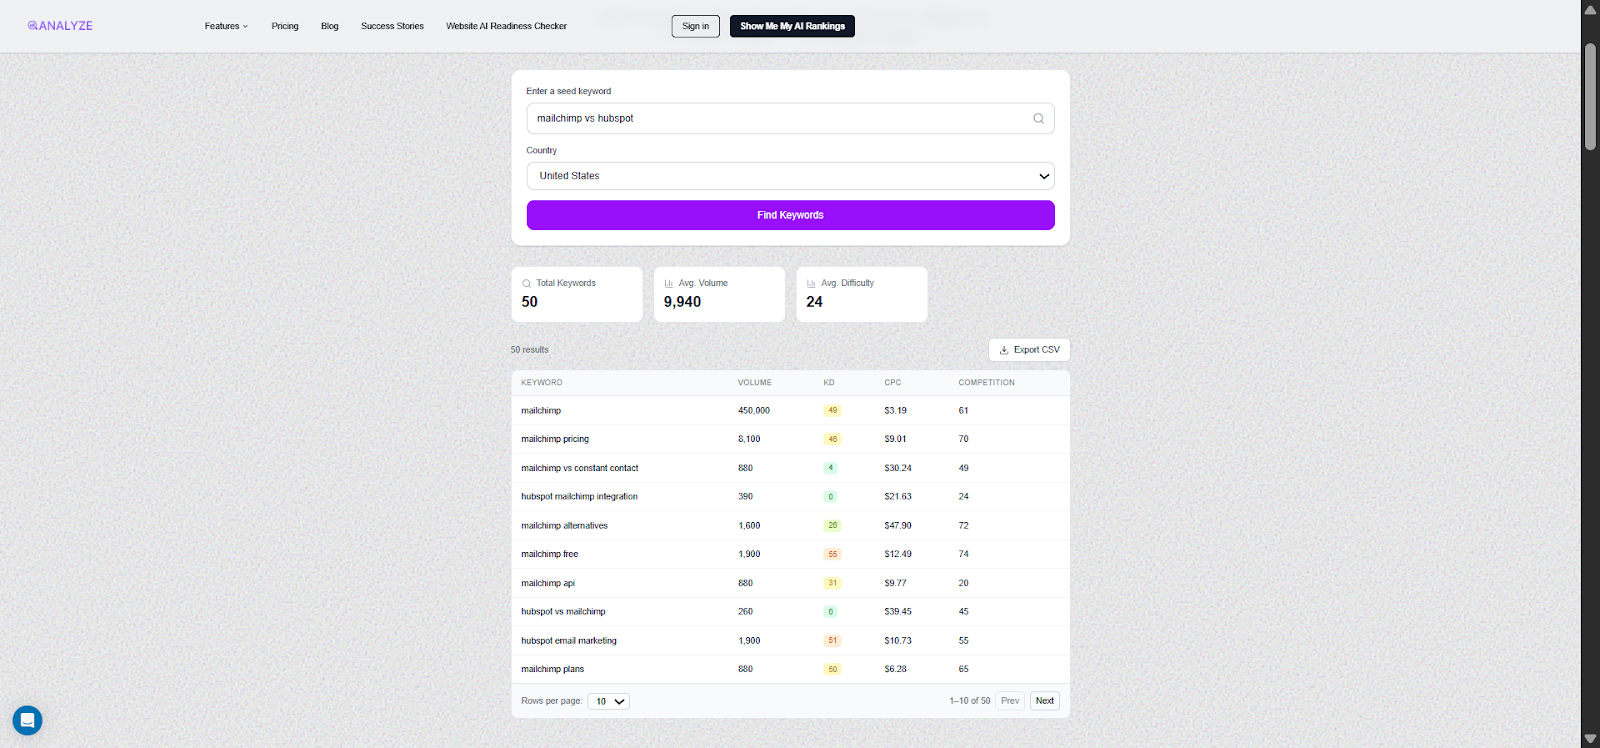This screenshot has width=1600, height=748.
Task: Open the chat support bubble icon
Action: point(28,720)
